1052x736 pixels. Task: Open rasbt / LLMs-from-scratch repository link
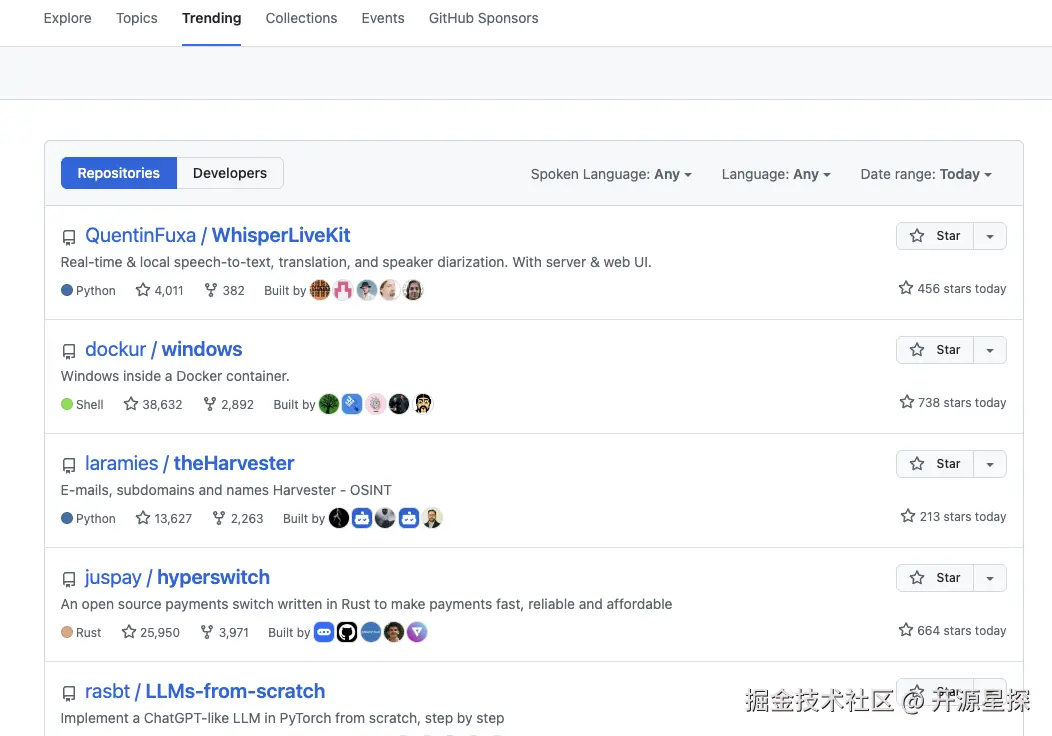coord(205,692)
